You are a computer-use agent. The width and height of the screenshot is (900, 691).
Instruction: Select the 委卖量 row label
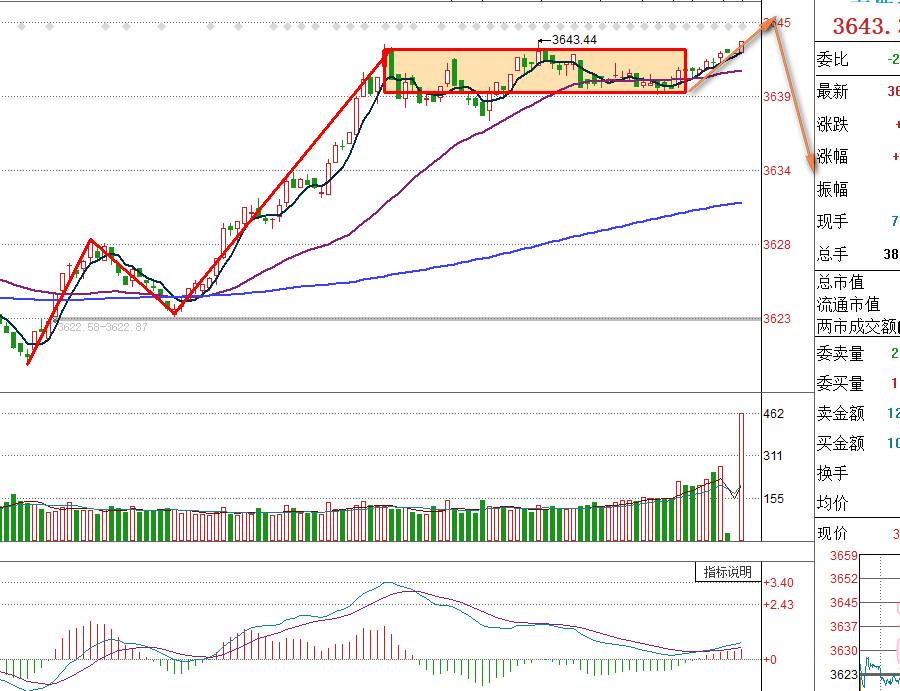click(x=840, y=354)
